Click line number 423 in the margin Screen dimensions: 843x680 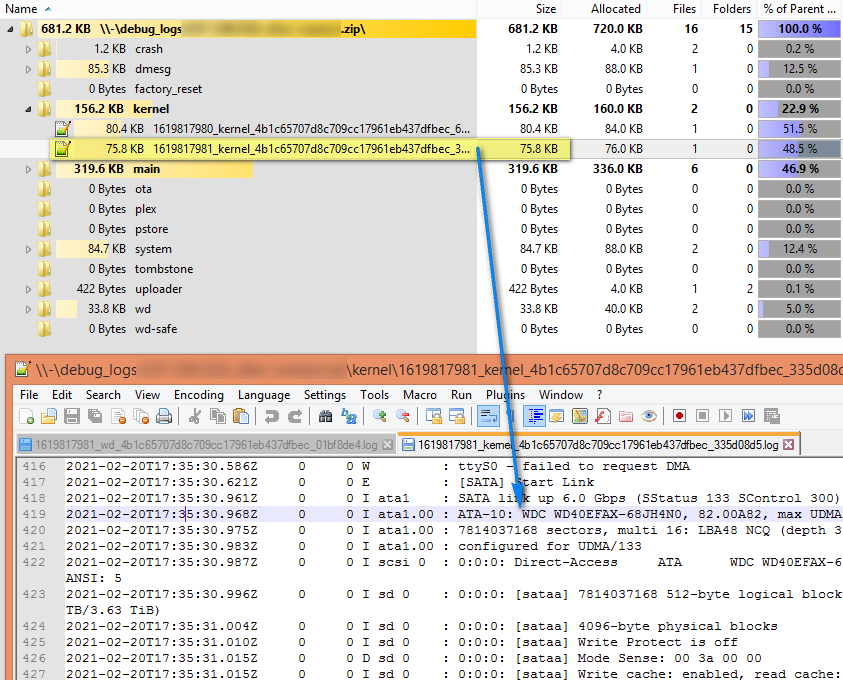coord(34,595)
